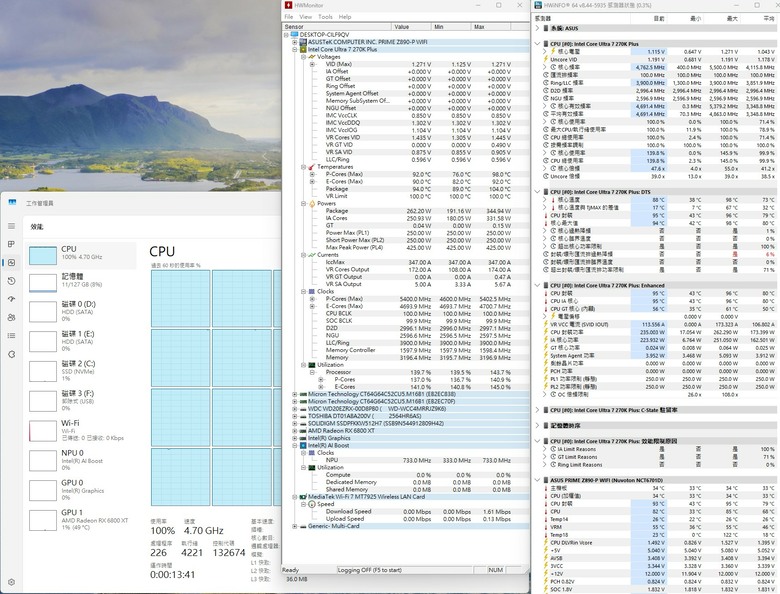Select NPU 0 Intel AI Boost entry
The width and height of the screenshot is (780, 594).
point(81,460)
